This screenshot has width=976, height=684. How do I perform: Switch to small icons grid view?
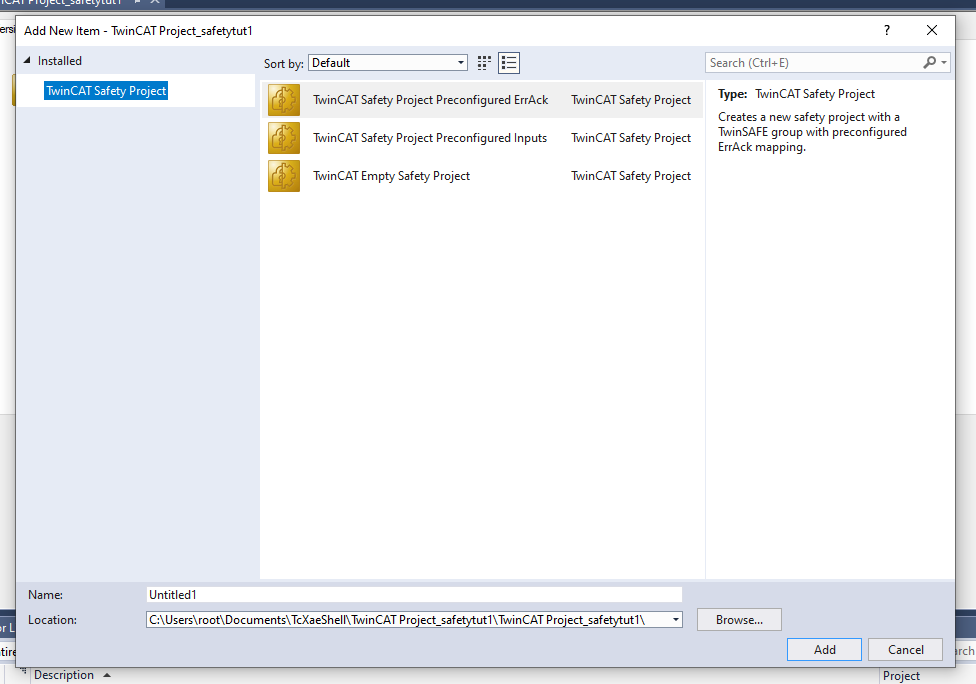click(484, 63)
